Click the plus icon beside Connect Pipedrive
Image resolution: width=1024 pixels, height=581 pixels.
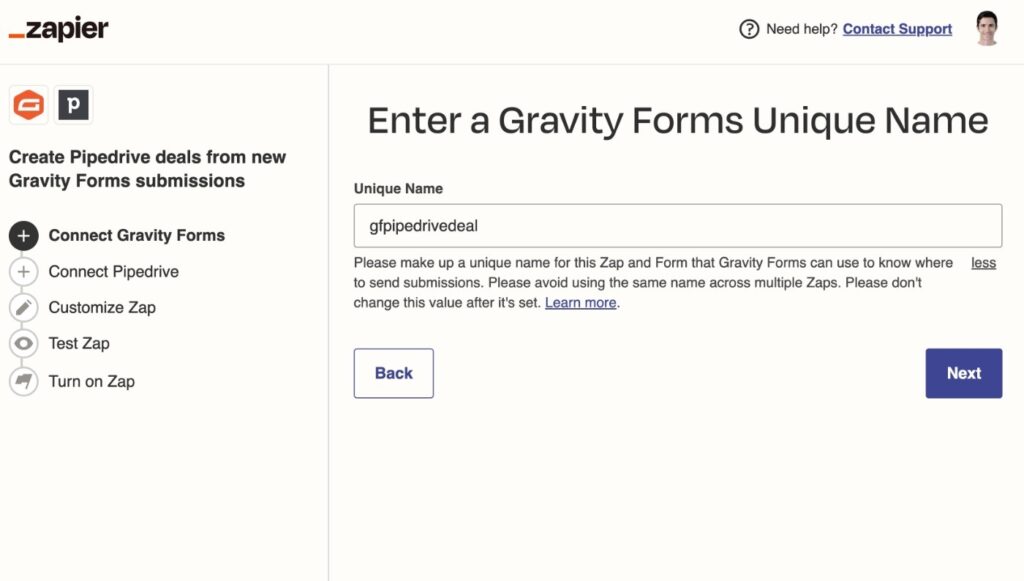(23, 271)
